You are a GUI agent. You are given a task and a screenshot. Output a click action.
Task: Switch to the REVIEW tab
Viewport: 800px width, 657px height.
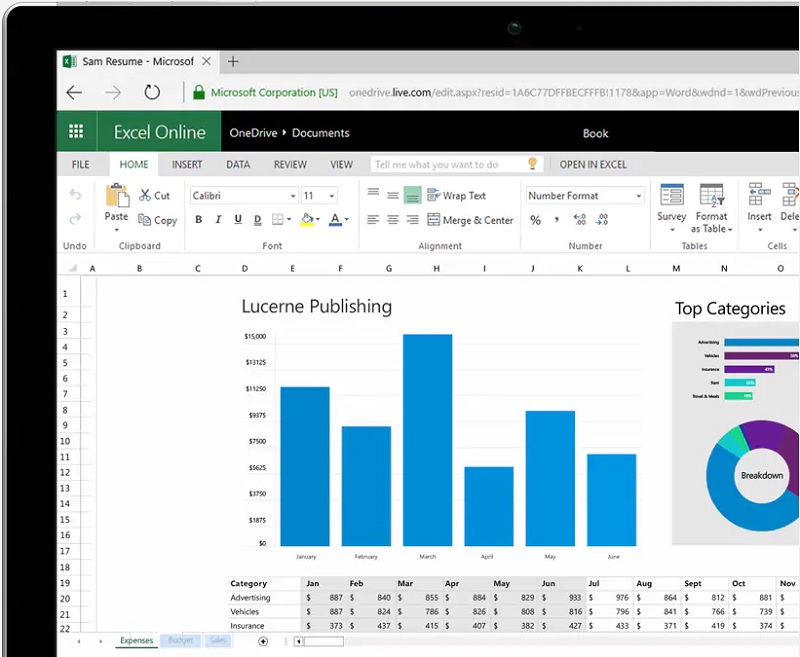pos(290,164)
